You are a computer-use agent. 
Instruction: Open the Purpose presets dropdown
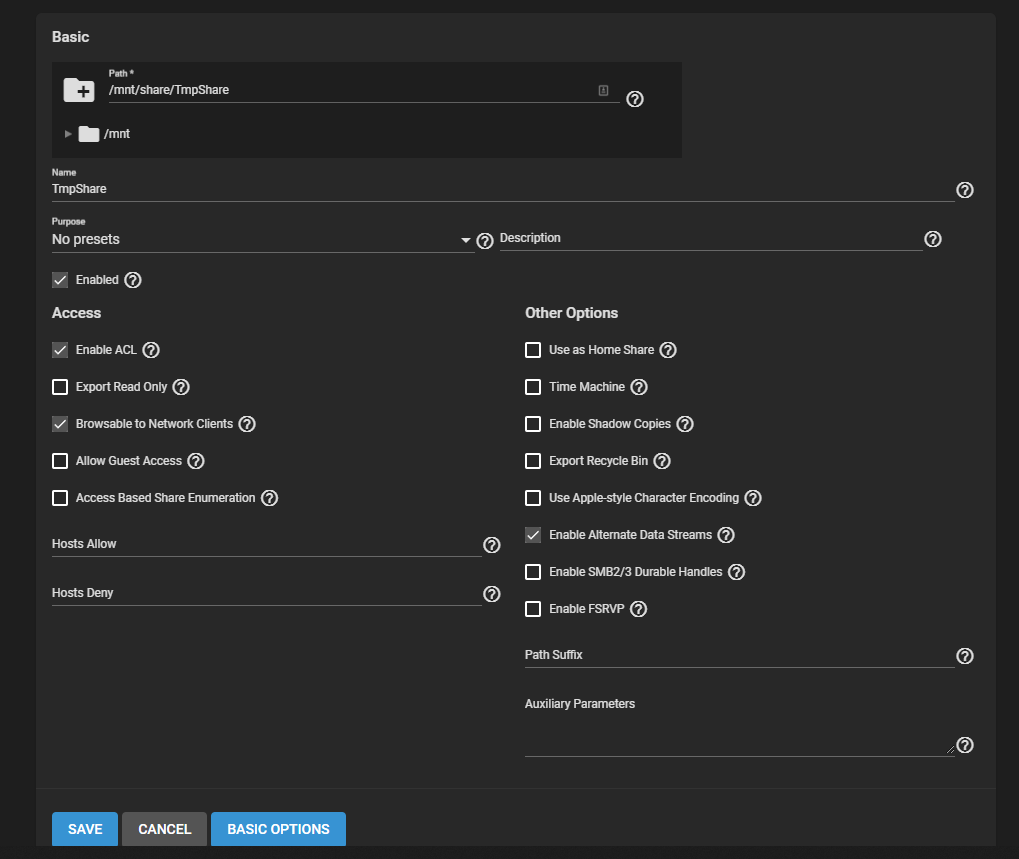[x=262, y=240]
